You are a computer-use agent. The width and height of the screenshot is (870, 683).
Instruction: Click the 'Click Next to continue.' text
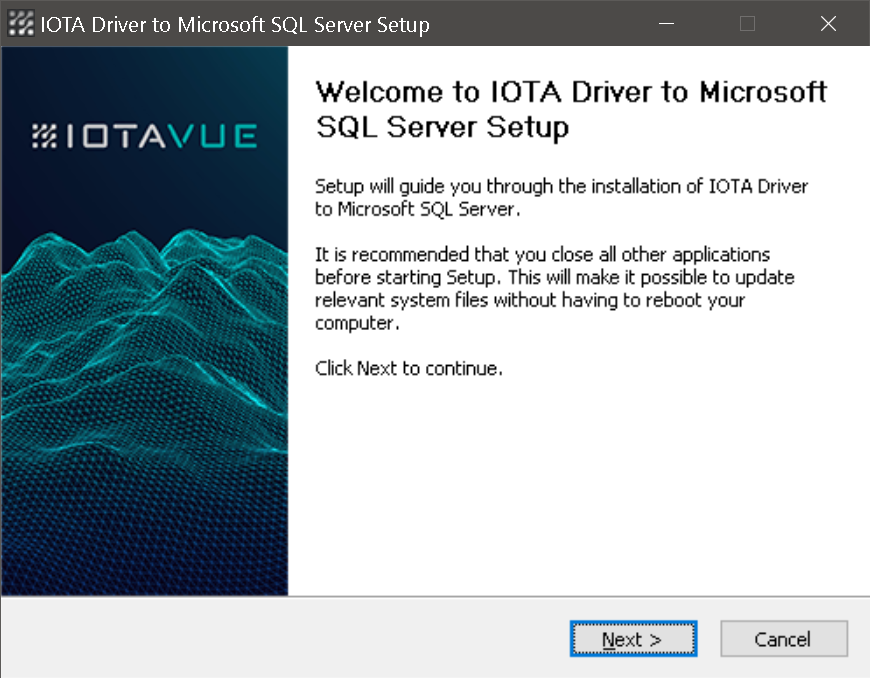408,368
